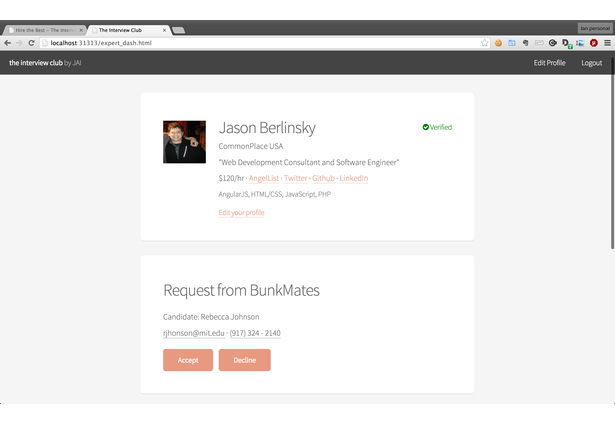Click the Web Development Consultant tagline
This screenshot has width=615, height=424.
[309, 162]
